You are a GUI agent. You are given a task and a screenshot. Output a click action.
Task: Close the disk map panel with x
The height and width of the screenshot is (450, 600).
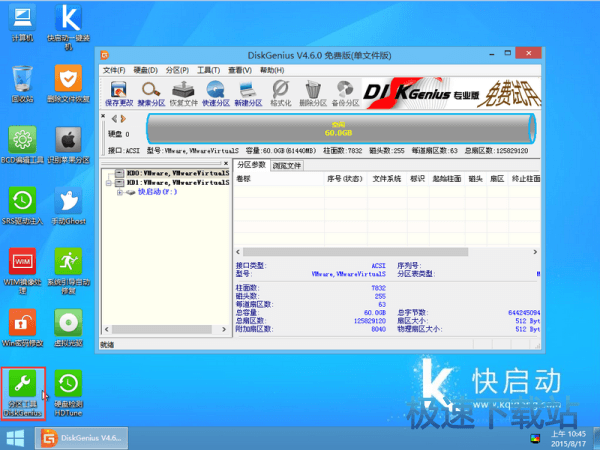103,116
